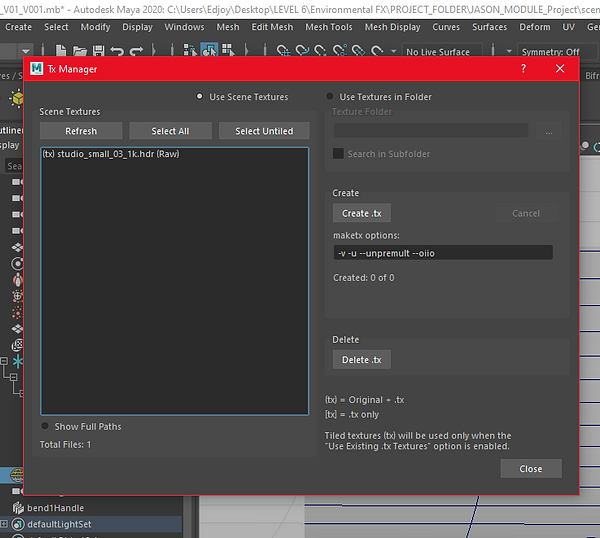Screen dimensions: 600x538
Task: Open the menu set dropdown arrow
Action: pos(26,51)
